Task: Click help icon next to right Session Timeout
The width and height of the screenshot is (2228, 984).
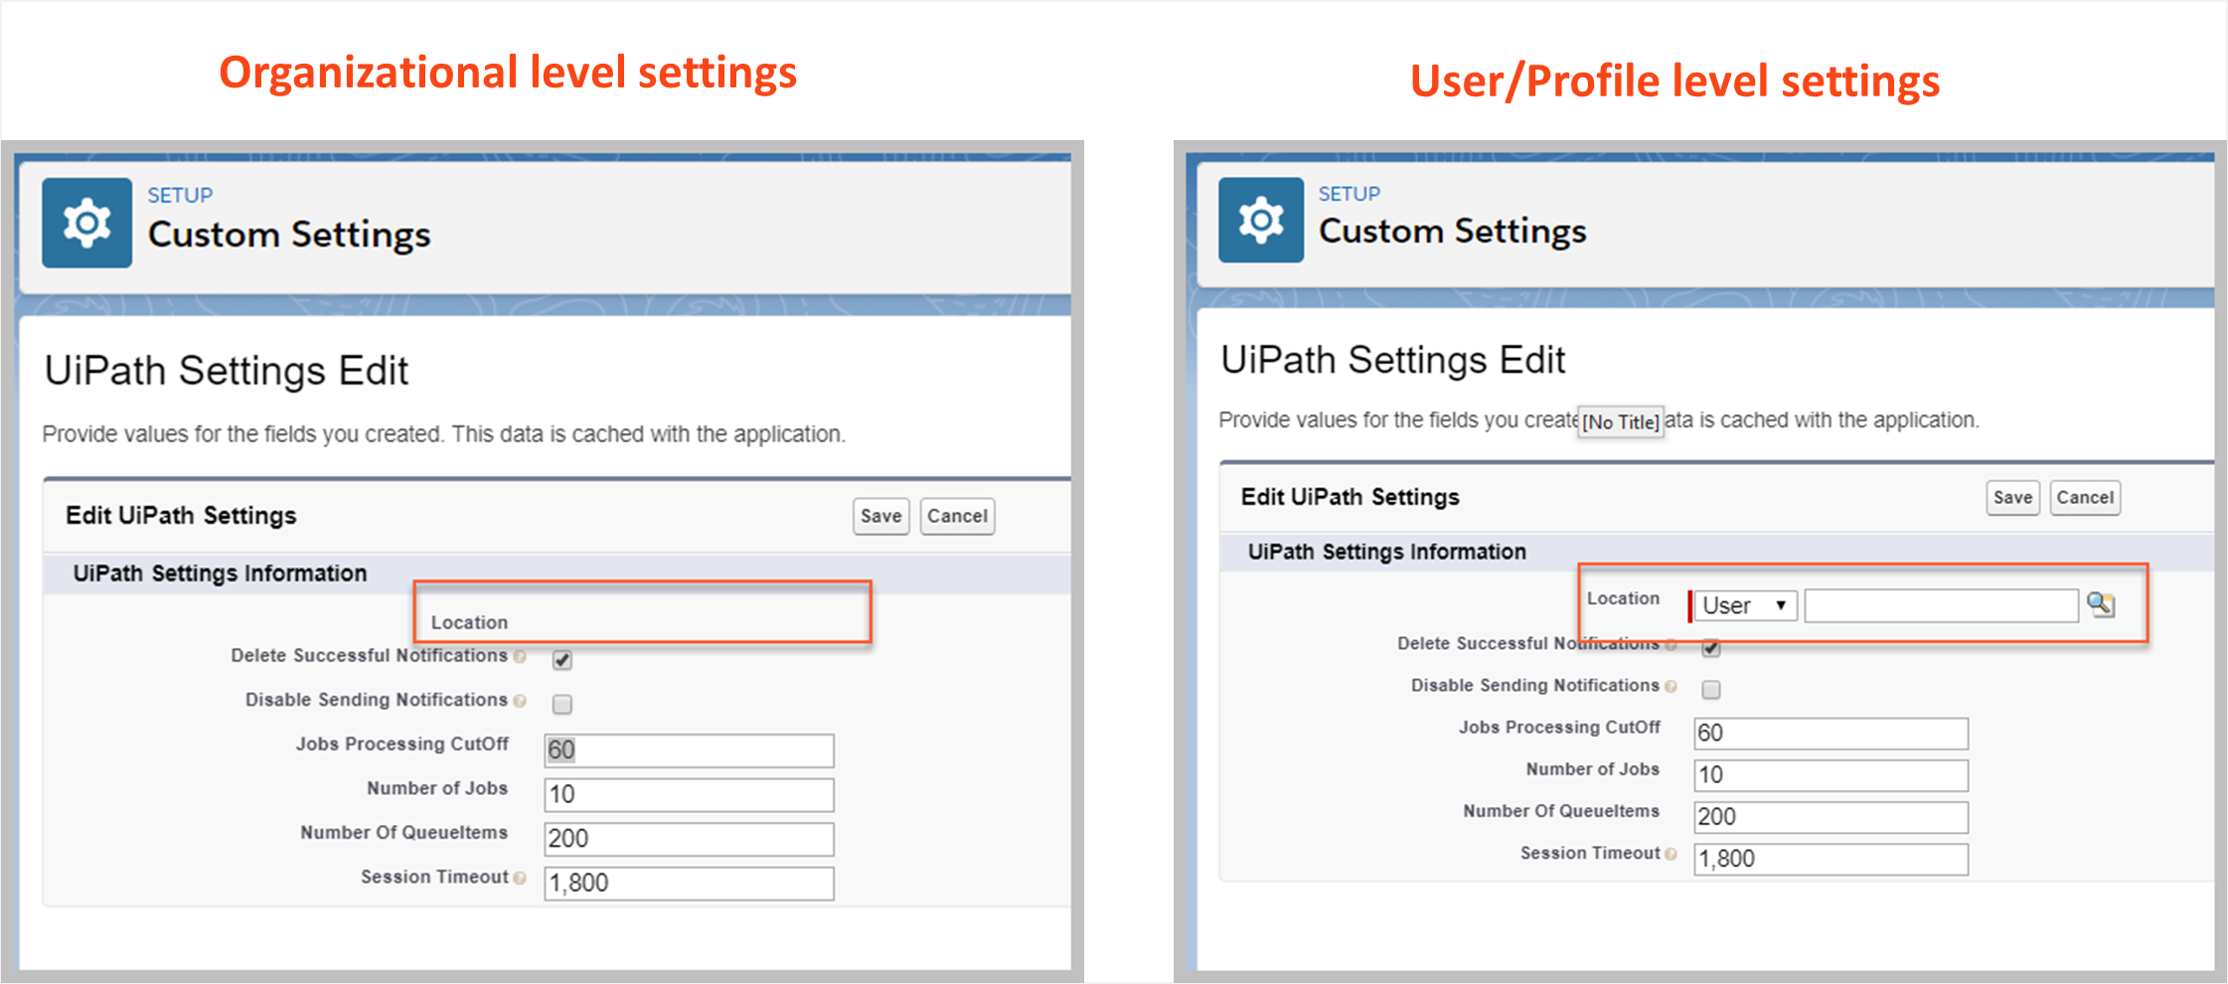Action: click(1670, 854)
